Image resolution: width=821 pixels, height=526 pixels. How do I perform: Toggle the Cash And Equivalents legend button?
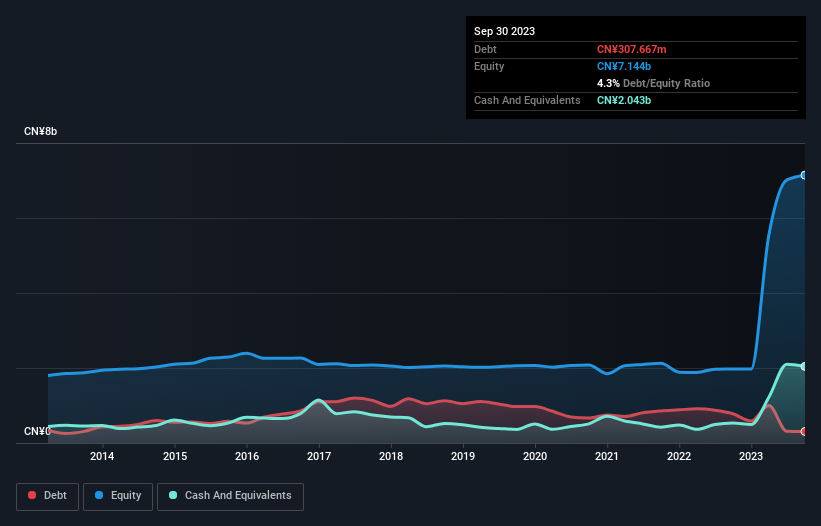(230, 496)
